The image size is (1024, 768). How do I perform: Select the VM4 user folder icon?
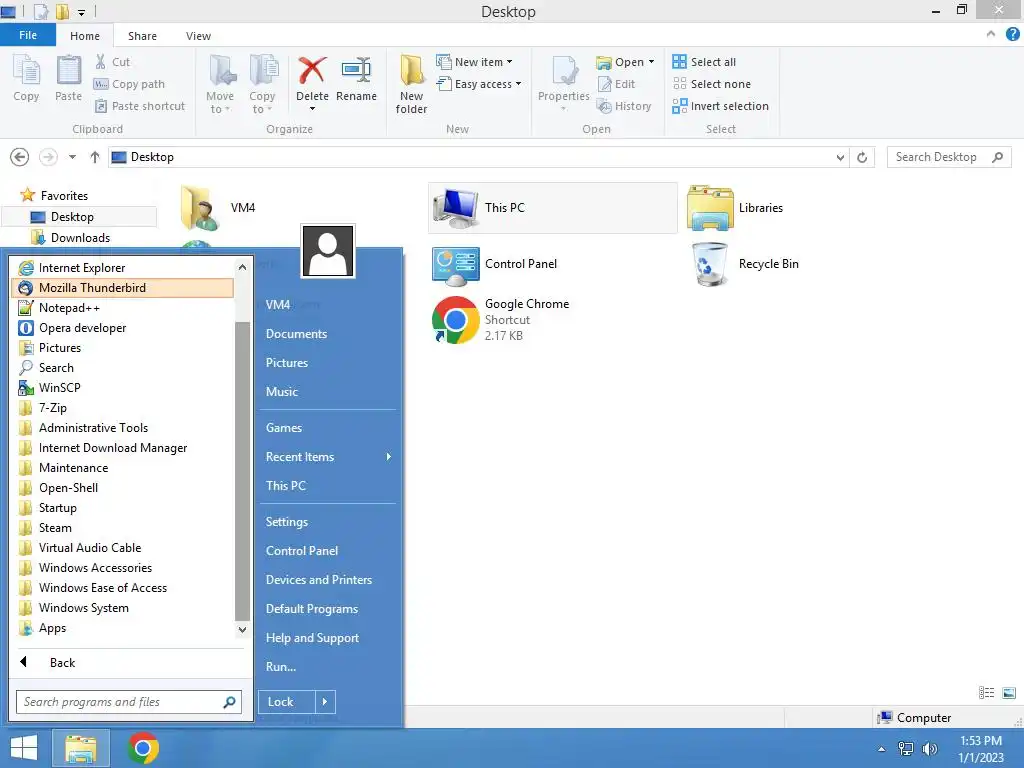[199, 208]
